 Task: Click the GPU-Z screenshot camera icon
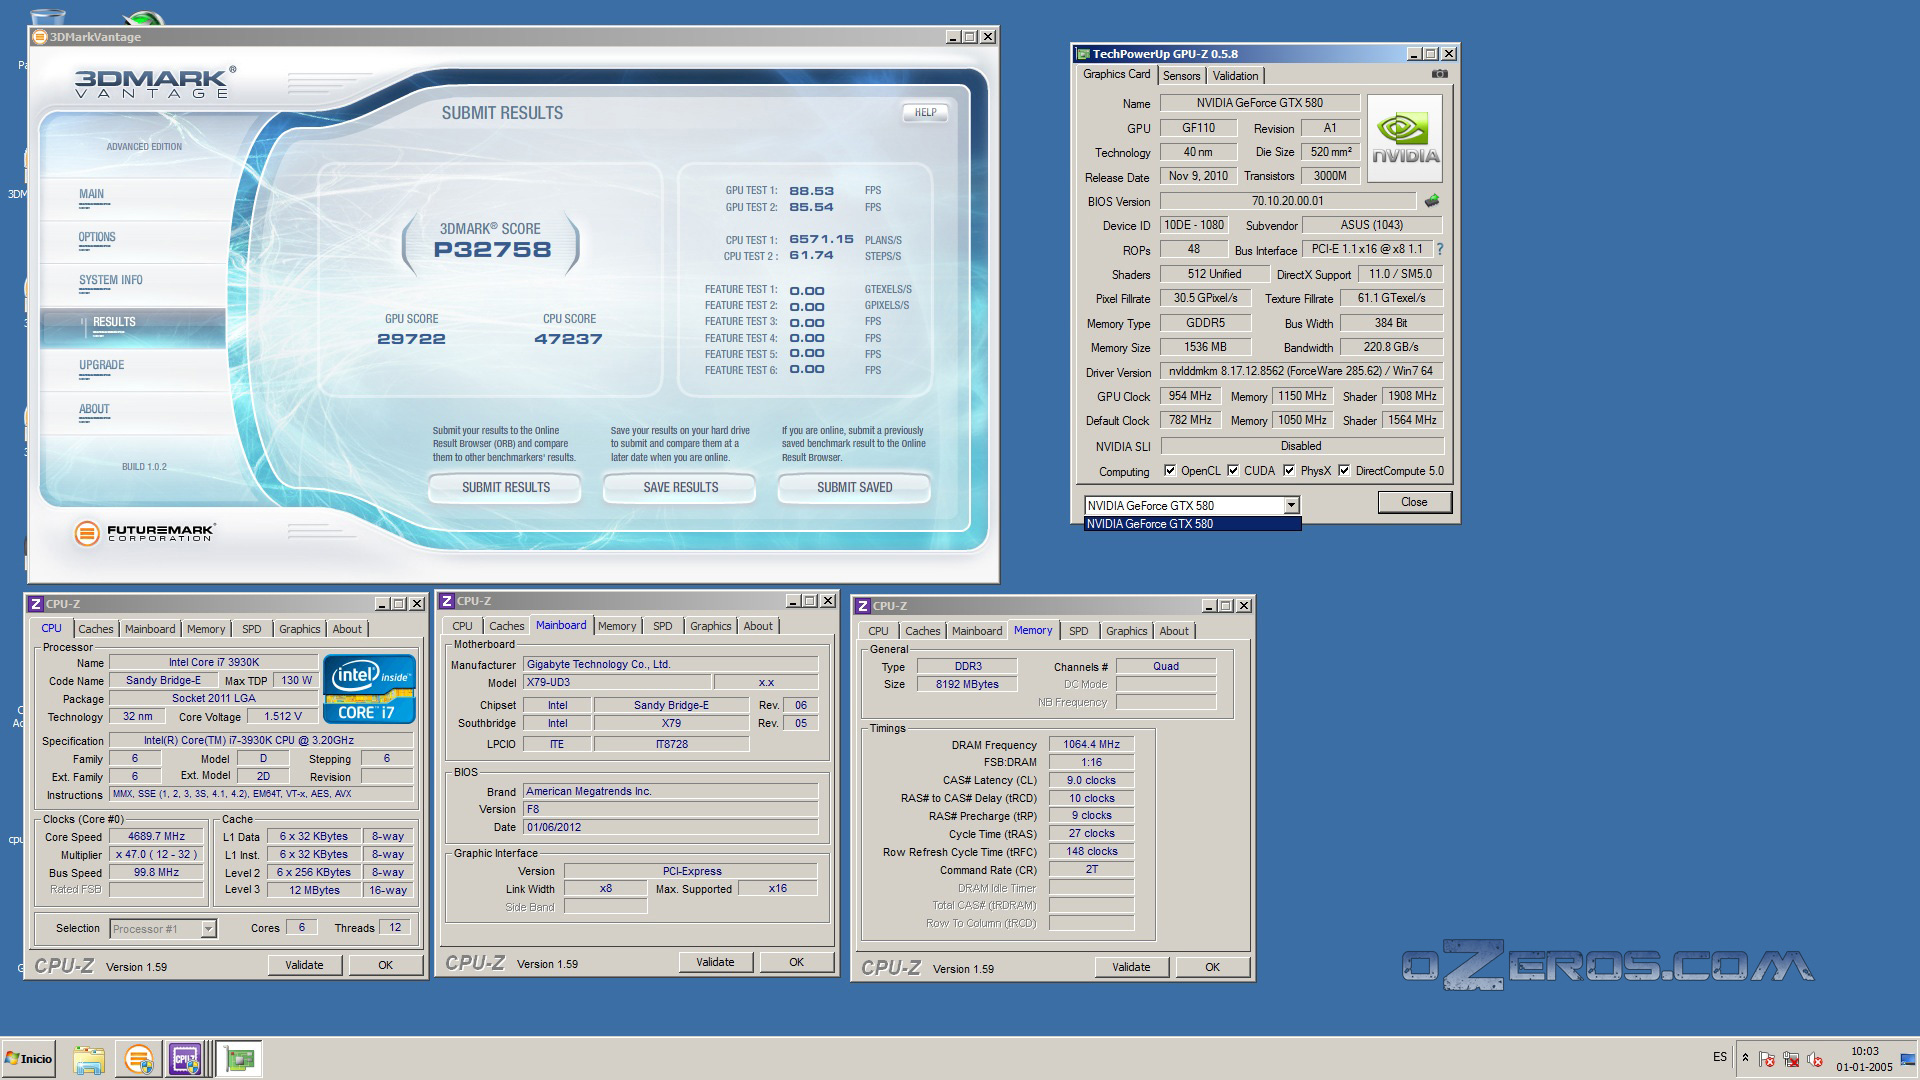click(1439, 74)
